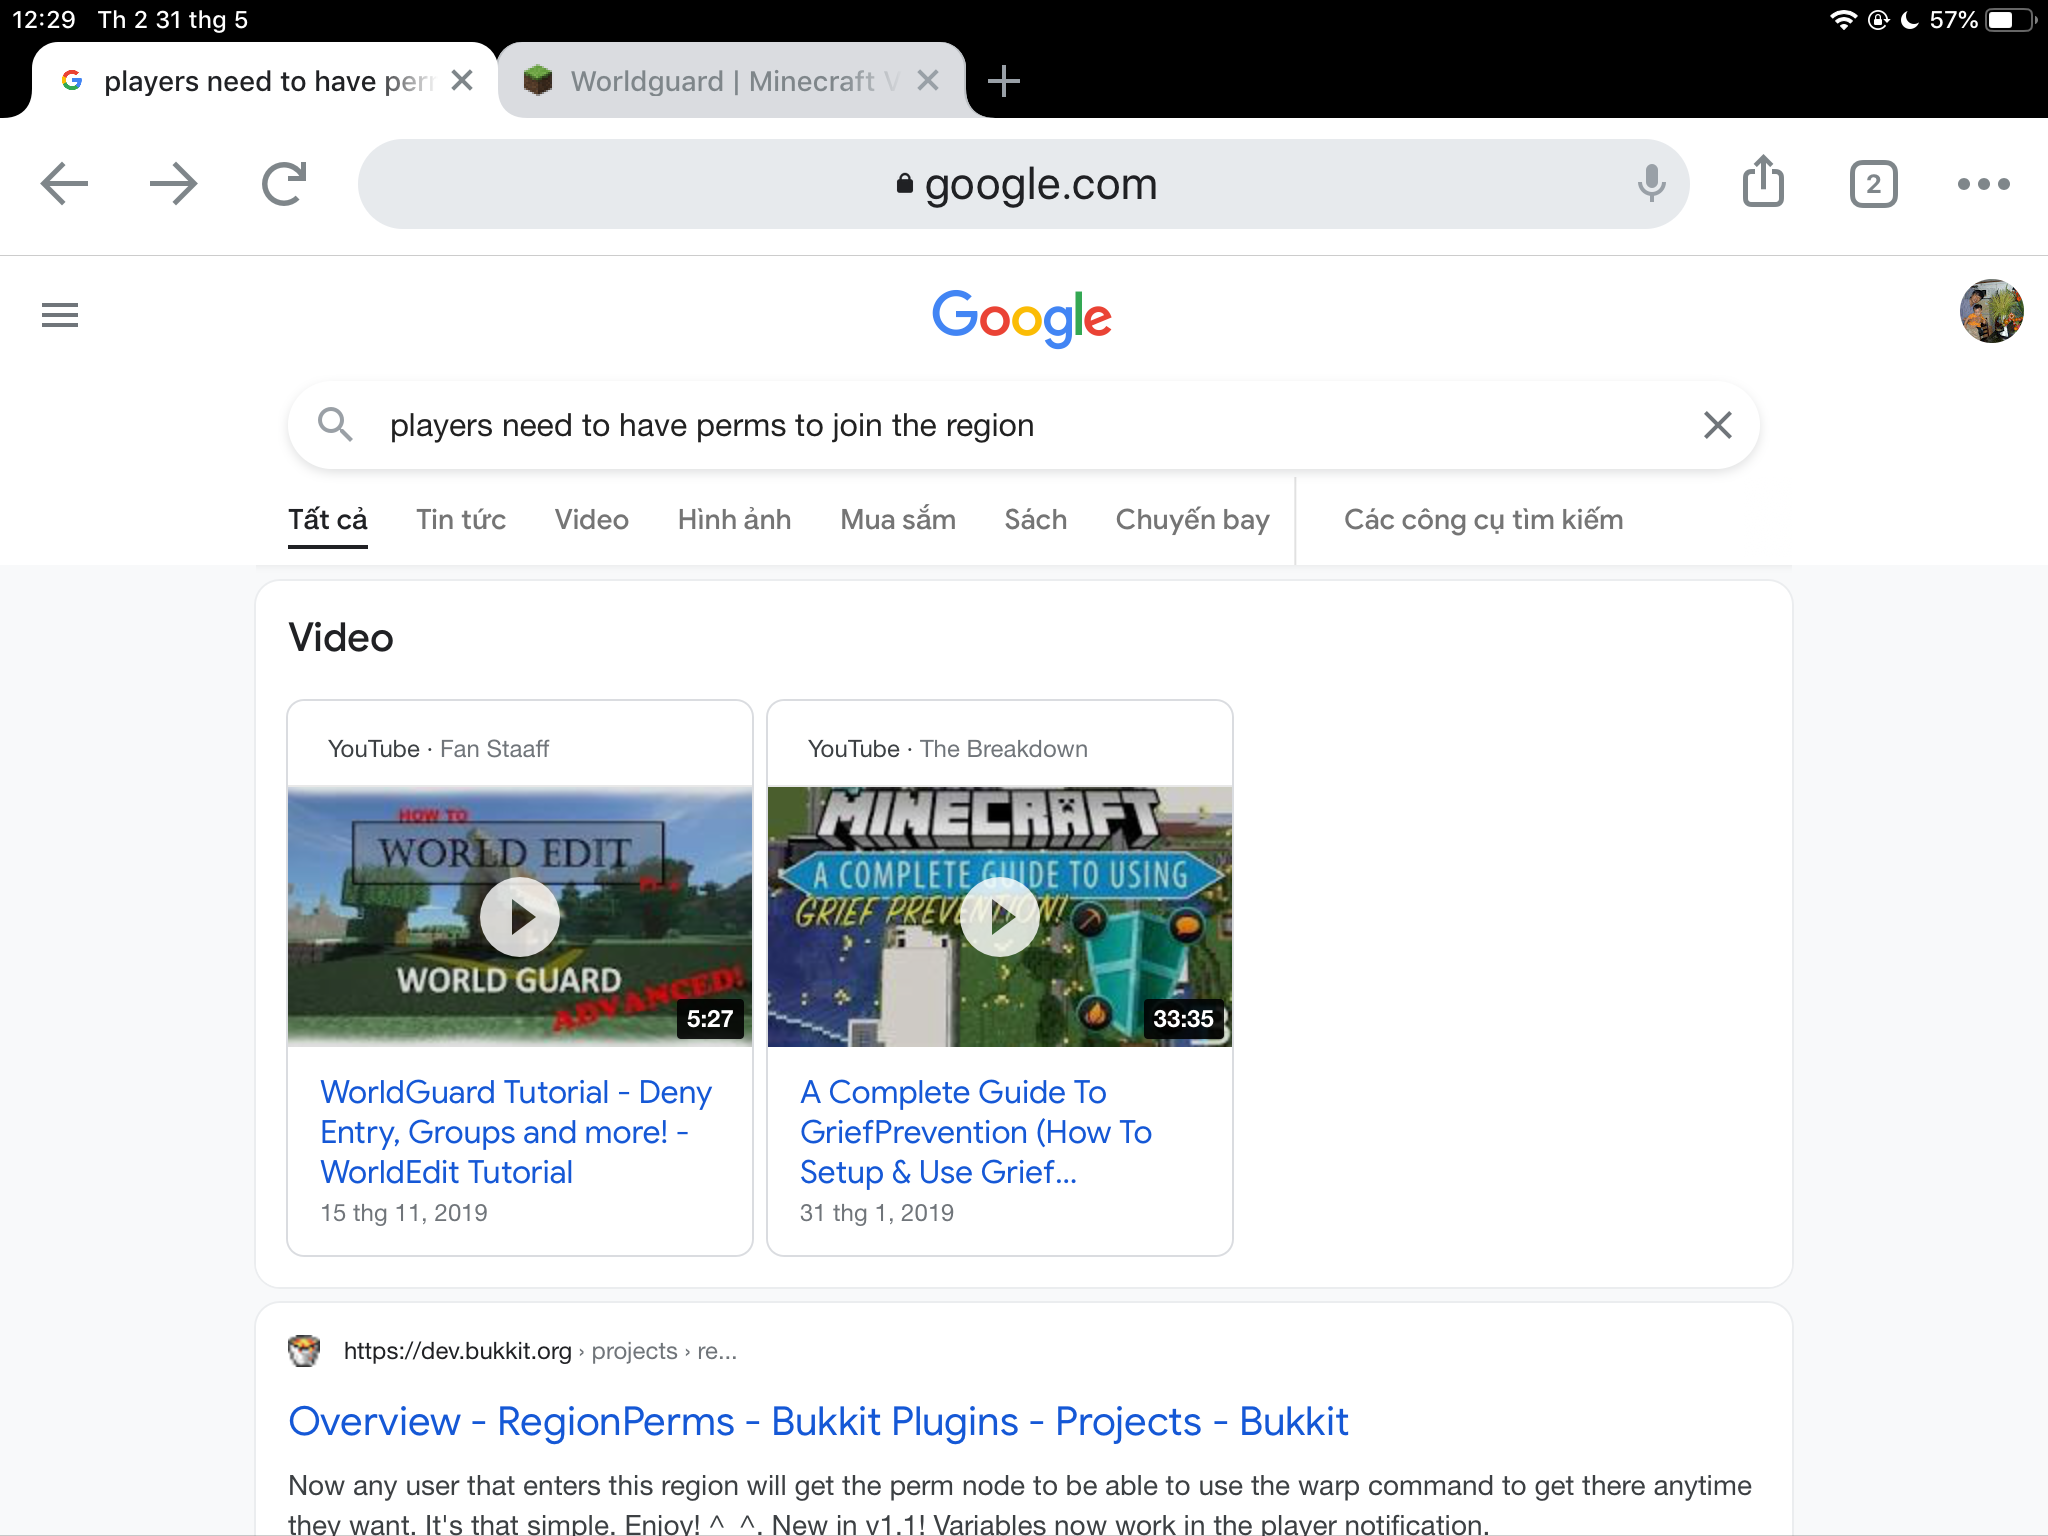Screen dimensions: 2048x1536
Task: Open the tab switcher showing 2 tabs
Action: tap(1873, 184)
